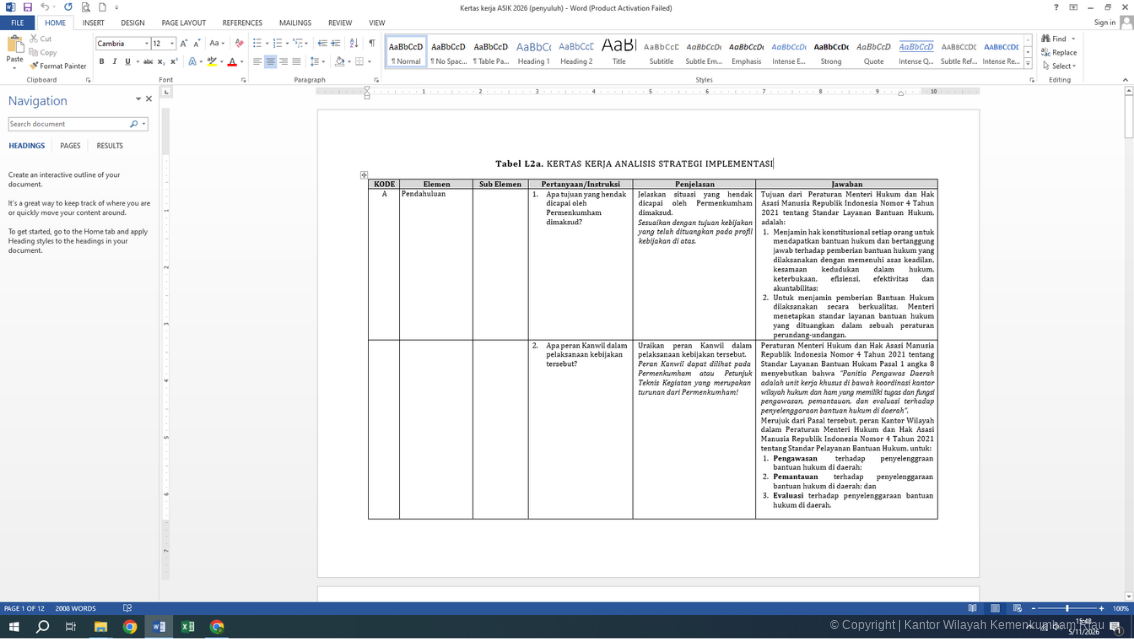Apply the Normal style

[x=406, y=51]
